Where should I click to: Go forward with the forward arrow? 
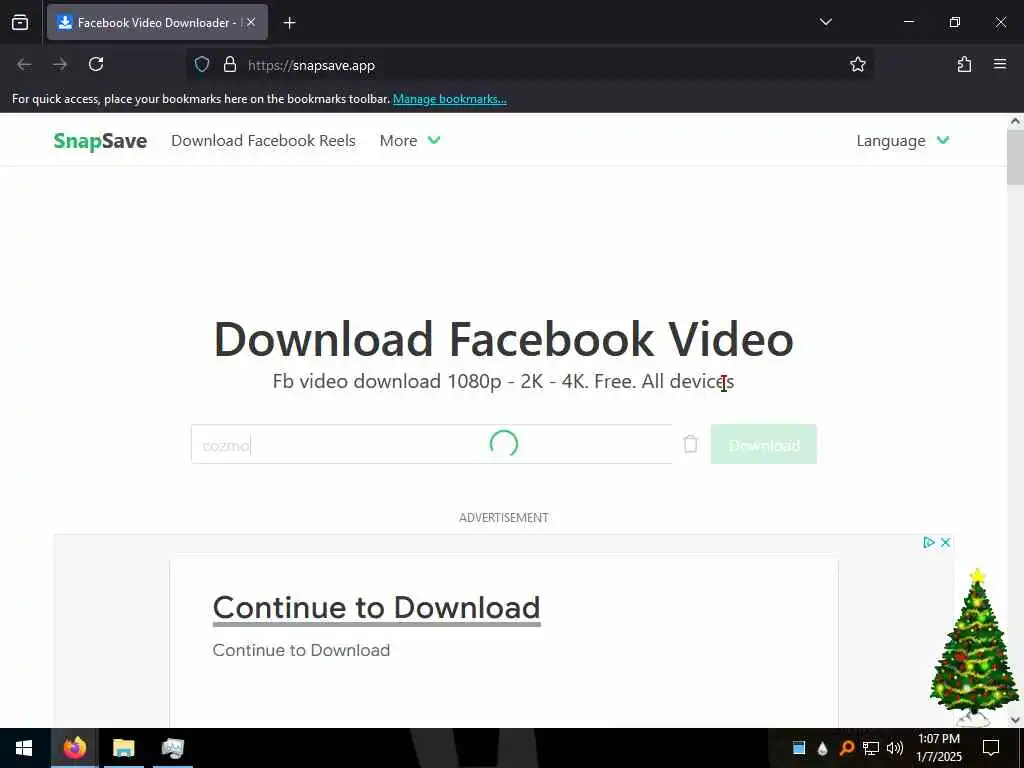[x=60, y=64]
